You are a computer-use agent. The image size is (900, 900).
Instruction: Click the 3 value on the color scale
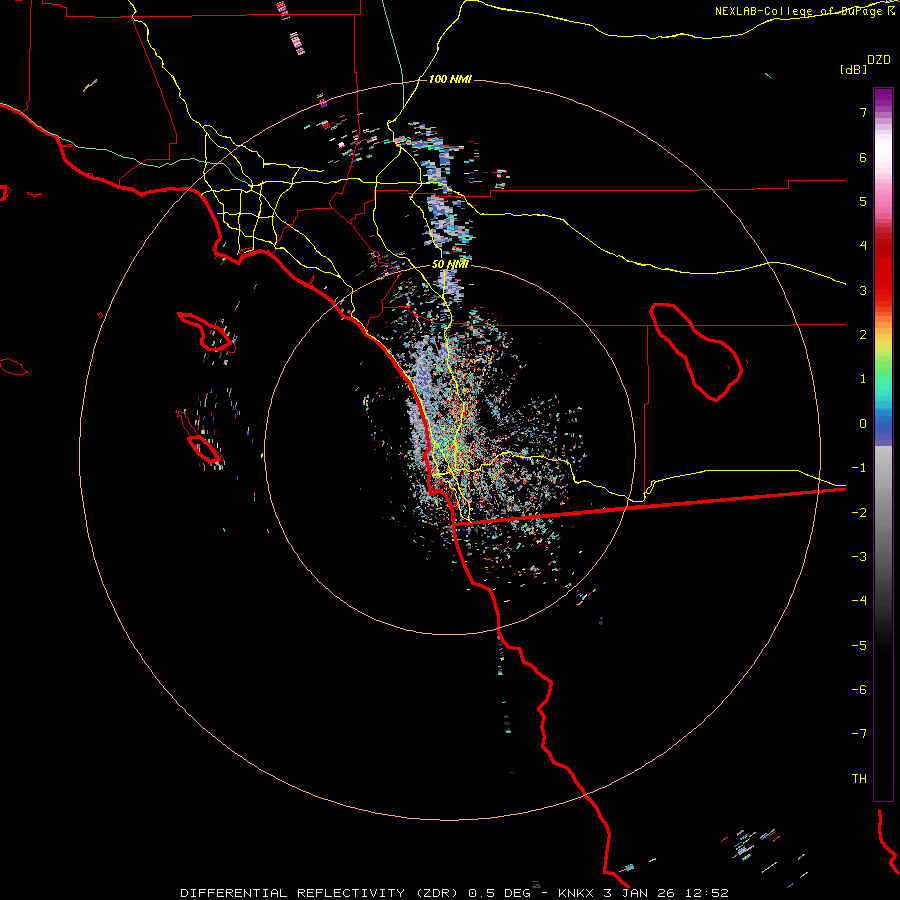pos(863,290)
